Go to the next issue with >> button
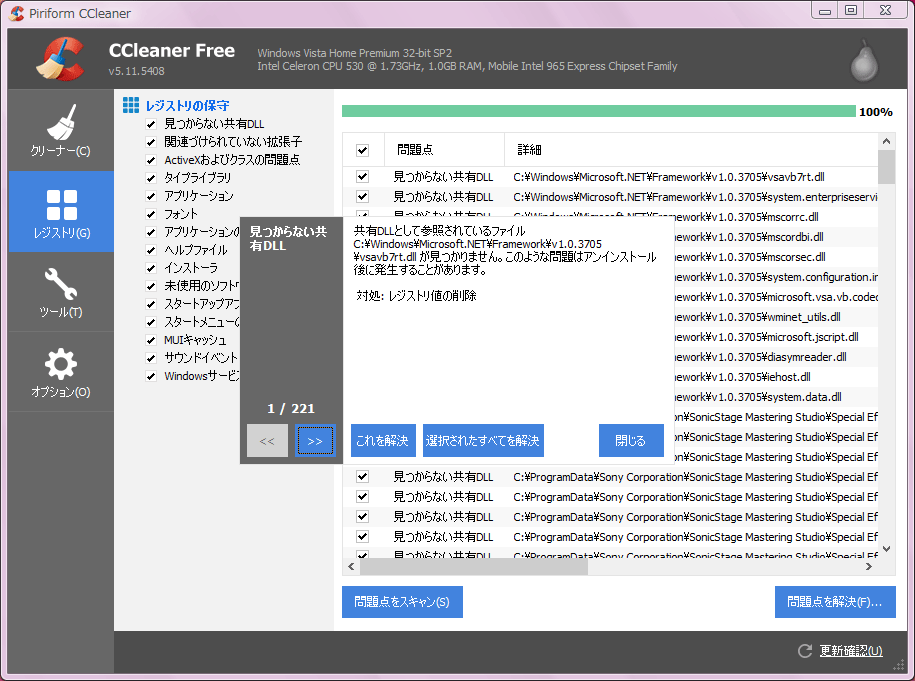915x681 pixels. coord(315,441)
